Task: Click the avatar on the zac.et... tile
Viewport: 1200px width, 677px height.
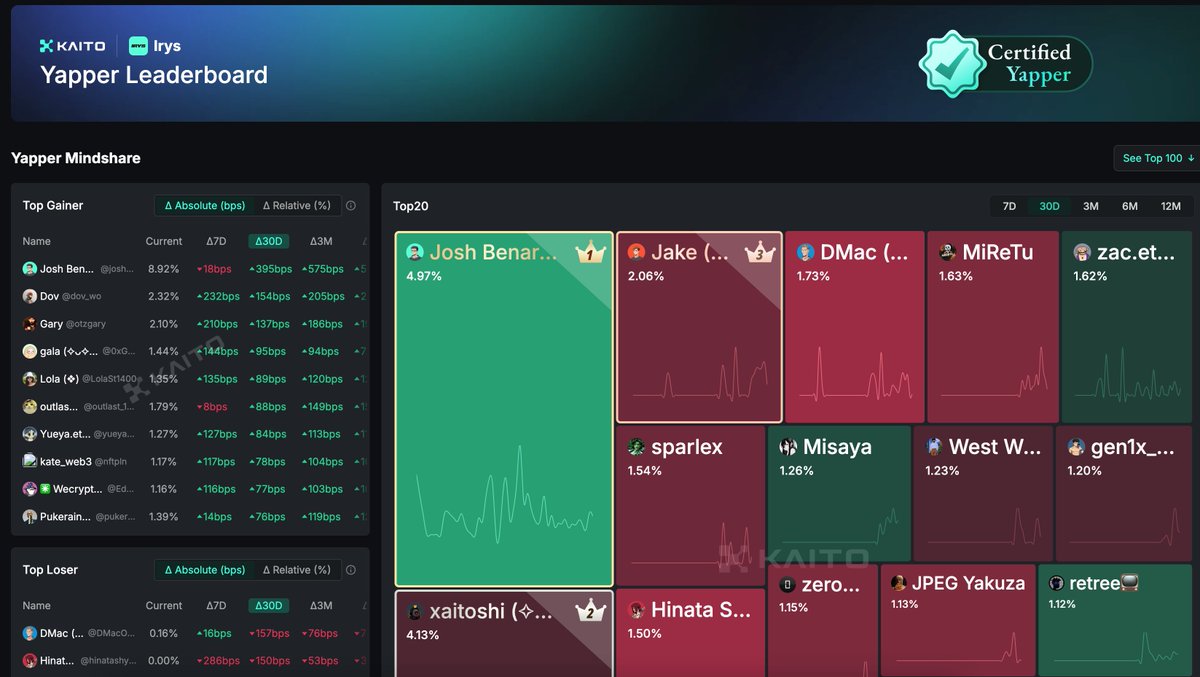Action: 1082,253
